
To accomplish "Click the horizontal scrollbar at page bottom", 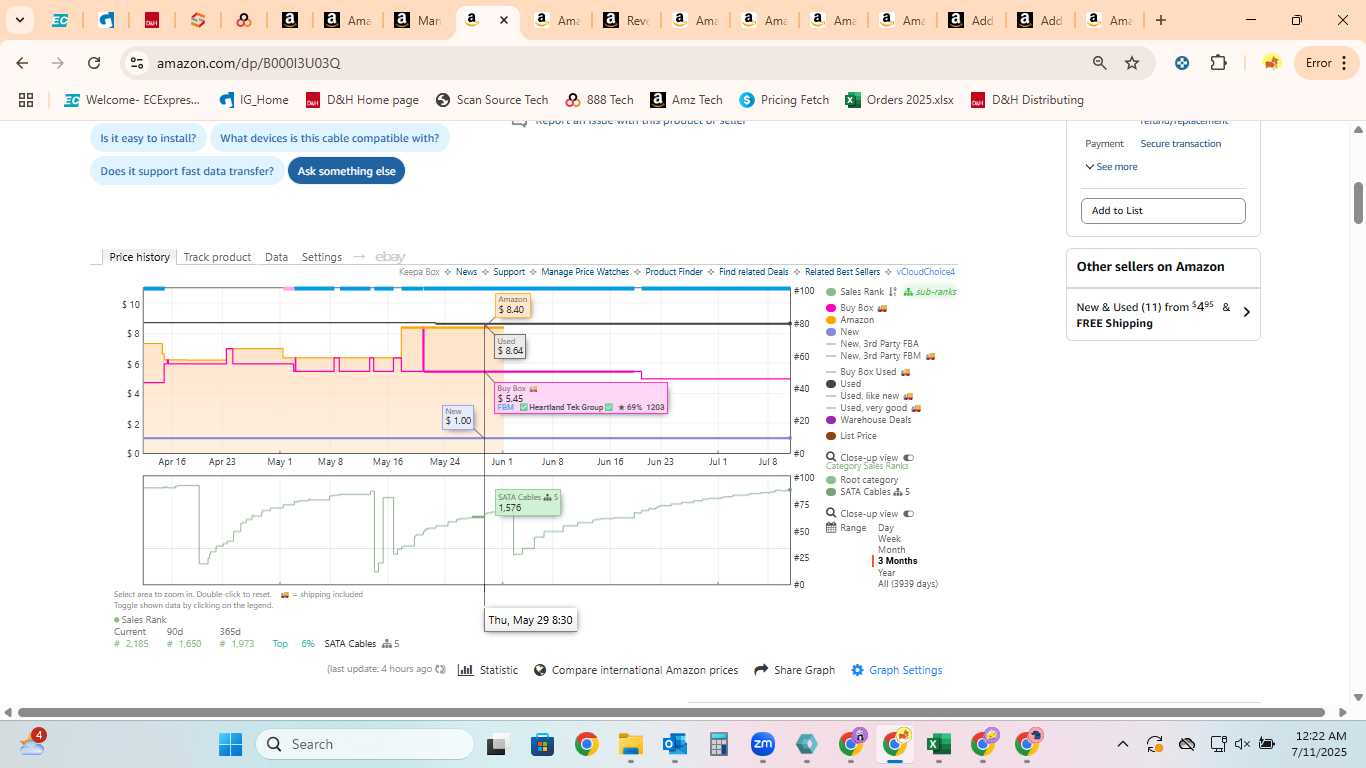I will click(x=671, y=712).
